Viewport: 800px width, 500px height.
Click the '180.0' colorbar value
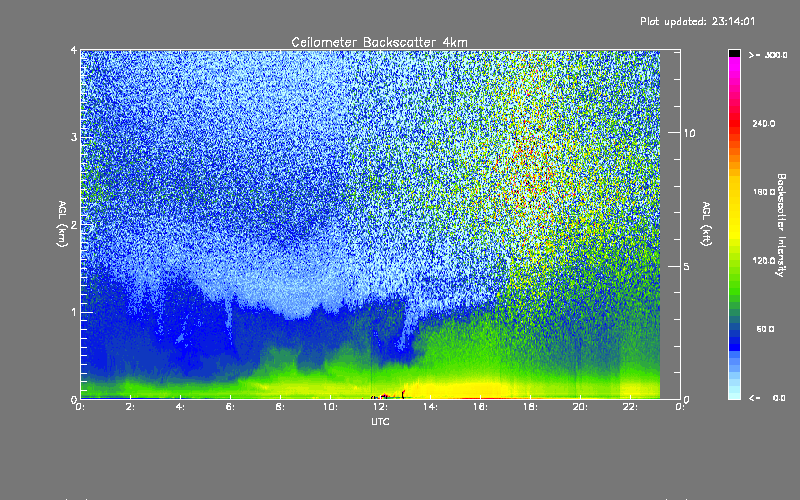tap(764, 192)
